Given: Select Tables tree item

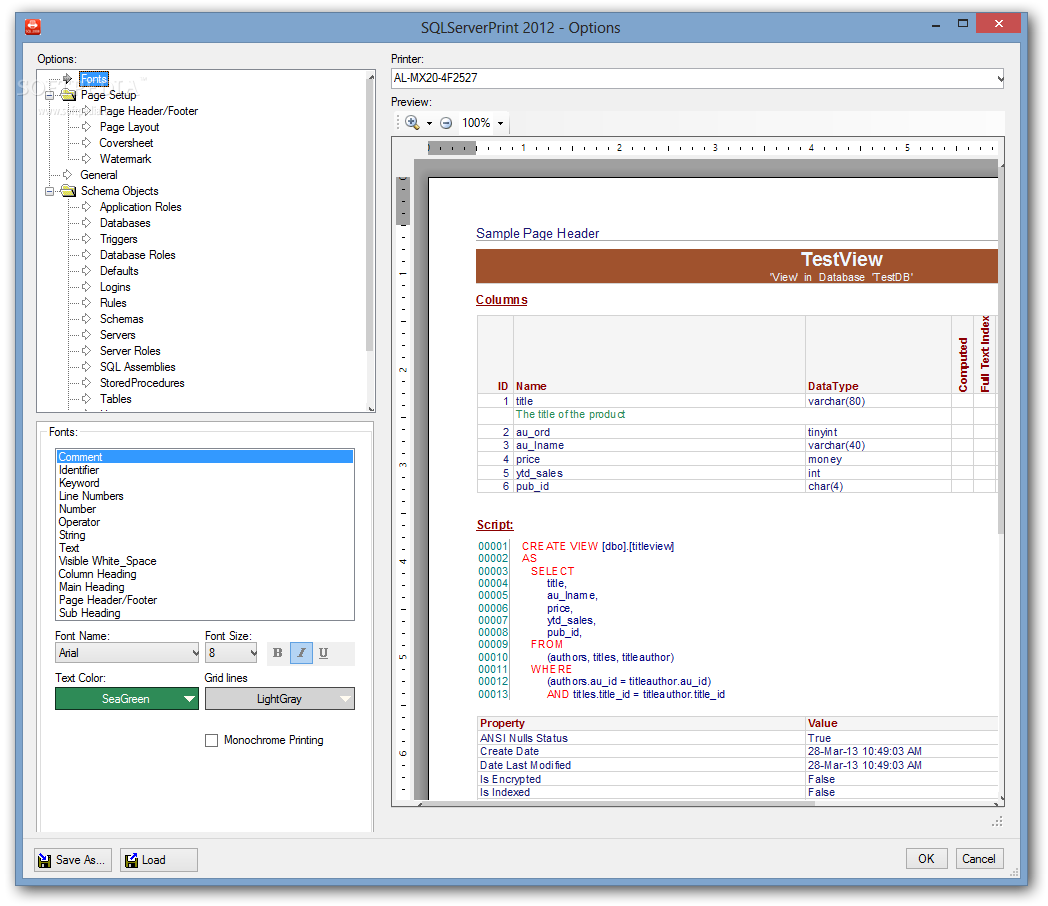Looking at the screenshot, I should tap(116, 400).
